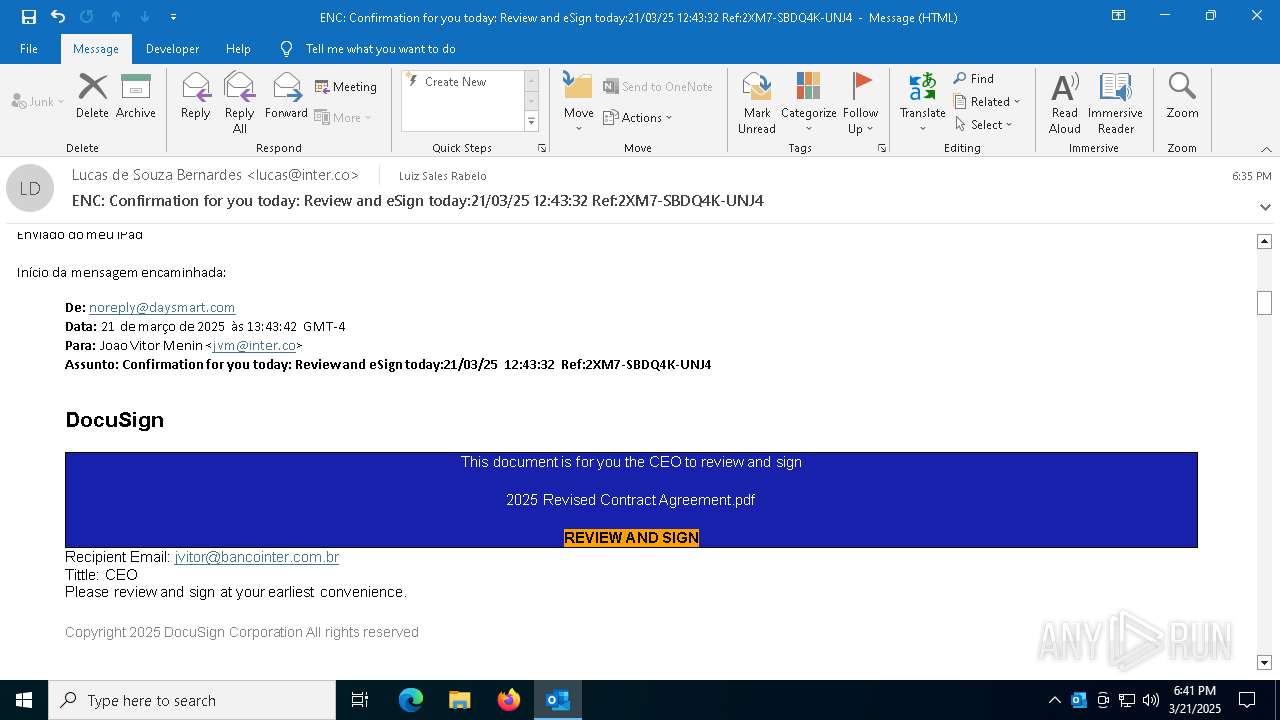Click the Translate button
The image size is (1280, 720).
(922, 103)
